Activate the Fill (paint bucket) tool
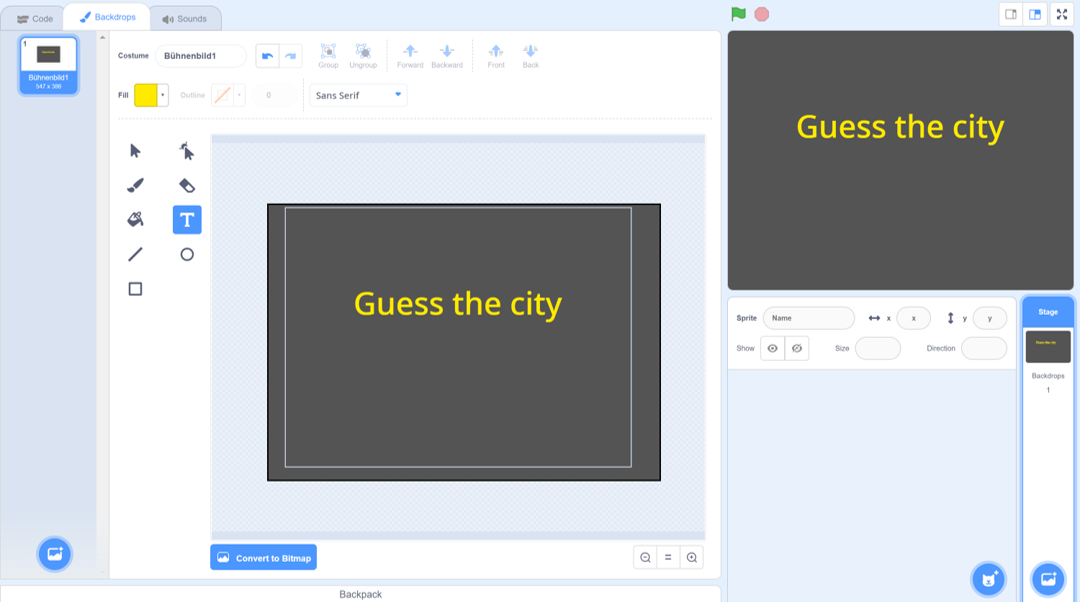Image resolution: width=1080 pixels, height=602 pixels. pos(135,219)
